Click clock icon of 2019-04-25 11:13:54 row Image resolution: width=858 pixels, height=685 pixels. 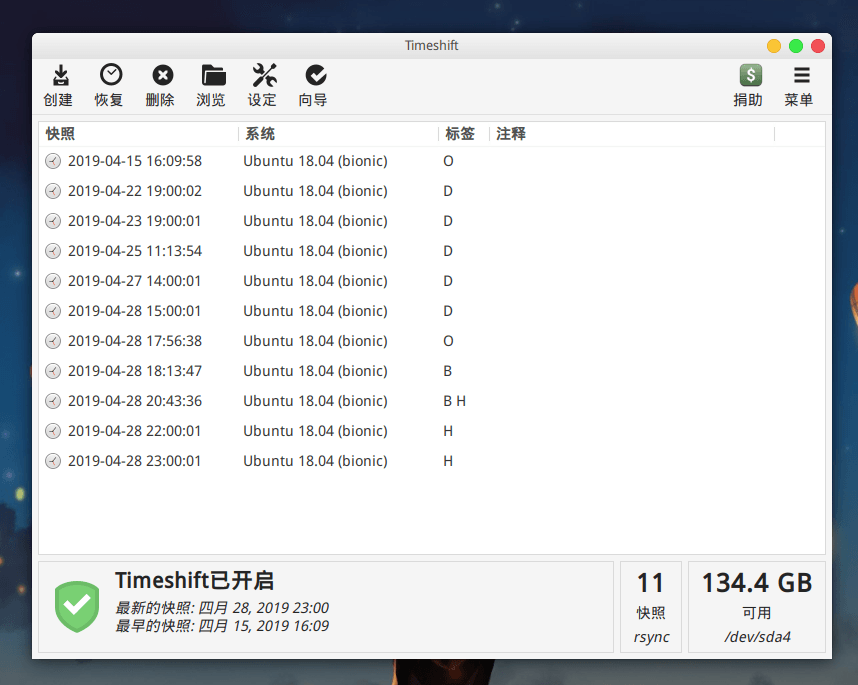pyautogui.click(x=53, y=251)
